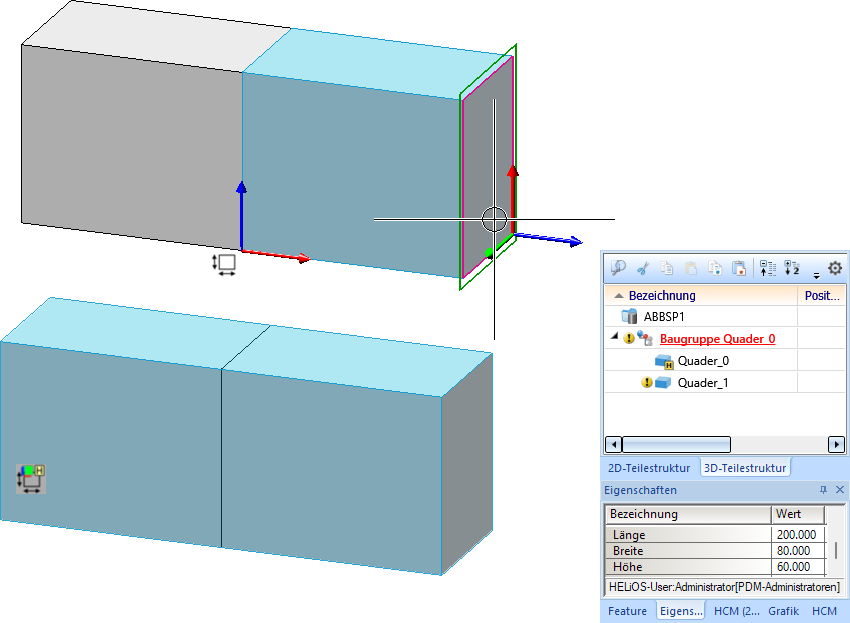Sort by the Bezeichnung column header
Viewport: 850px width, 623px height.
pos(701,296)
